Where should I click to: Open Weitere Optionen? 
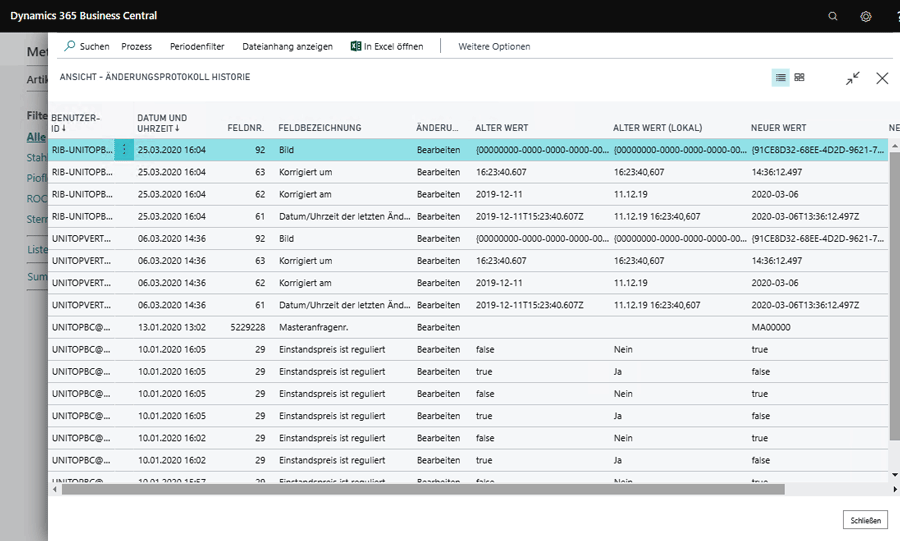(494, 46)
